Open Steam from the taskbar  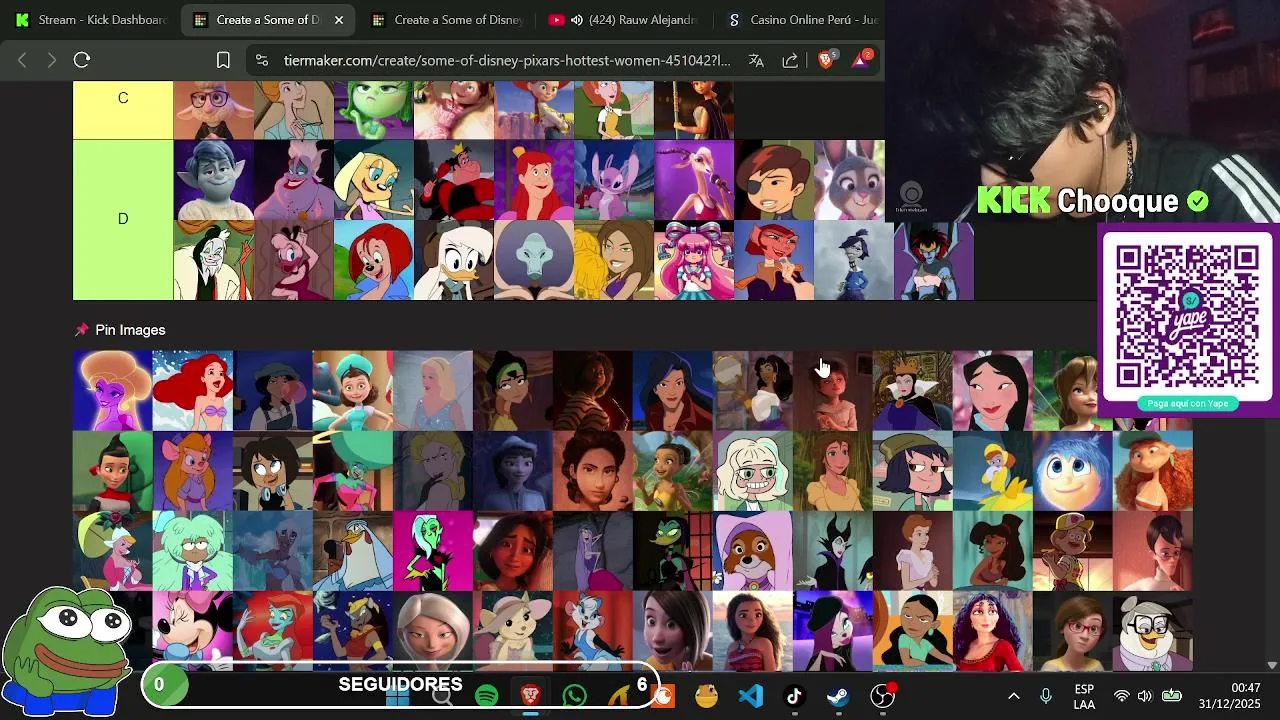point(838,696)
